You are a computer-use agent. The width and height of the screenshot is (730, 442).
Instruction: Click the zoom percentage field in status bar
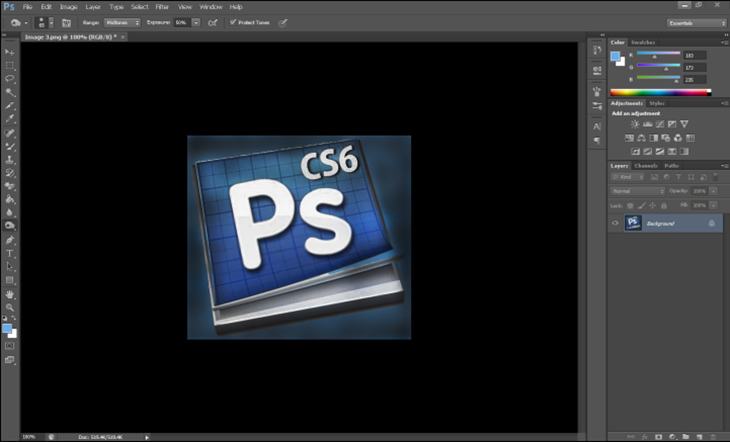29,437
